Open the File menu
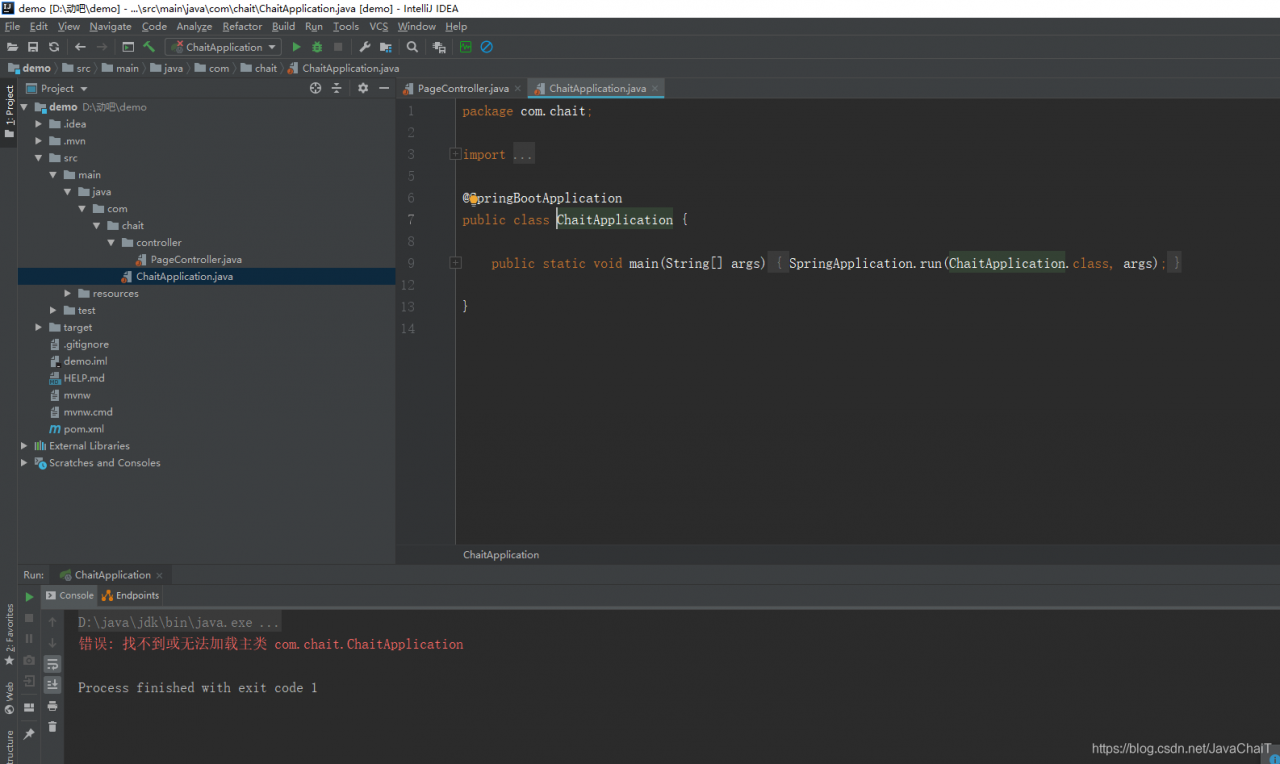Screen dimensions: 1280x764 (12, 27)
